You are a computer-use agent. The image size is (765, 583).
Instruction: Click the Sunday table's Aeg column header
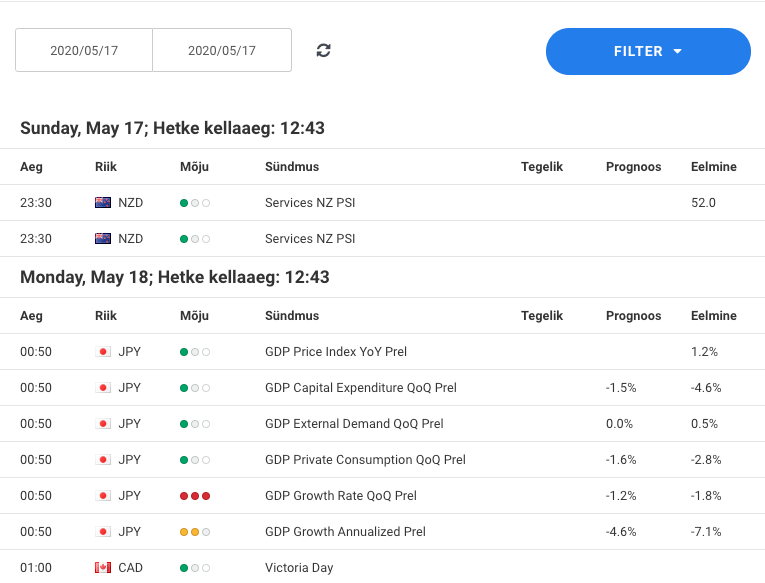(x=31, y=167)
